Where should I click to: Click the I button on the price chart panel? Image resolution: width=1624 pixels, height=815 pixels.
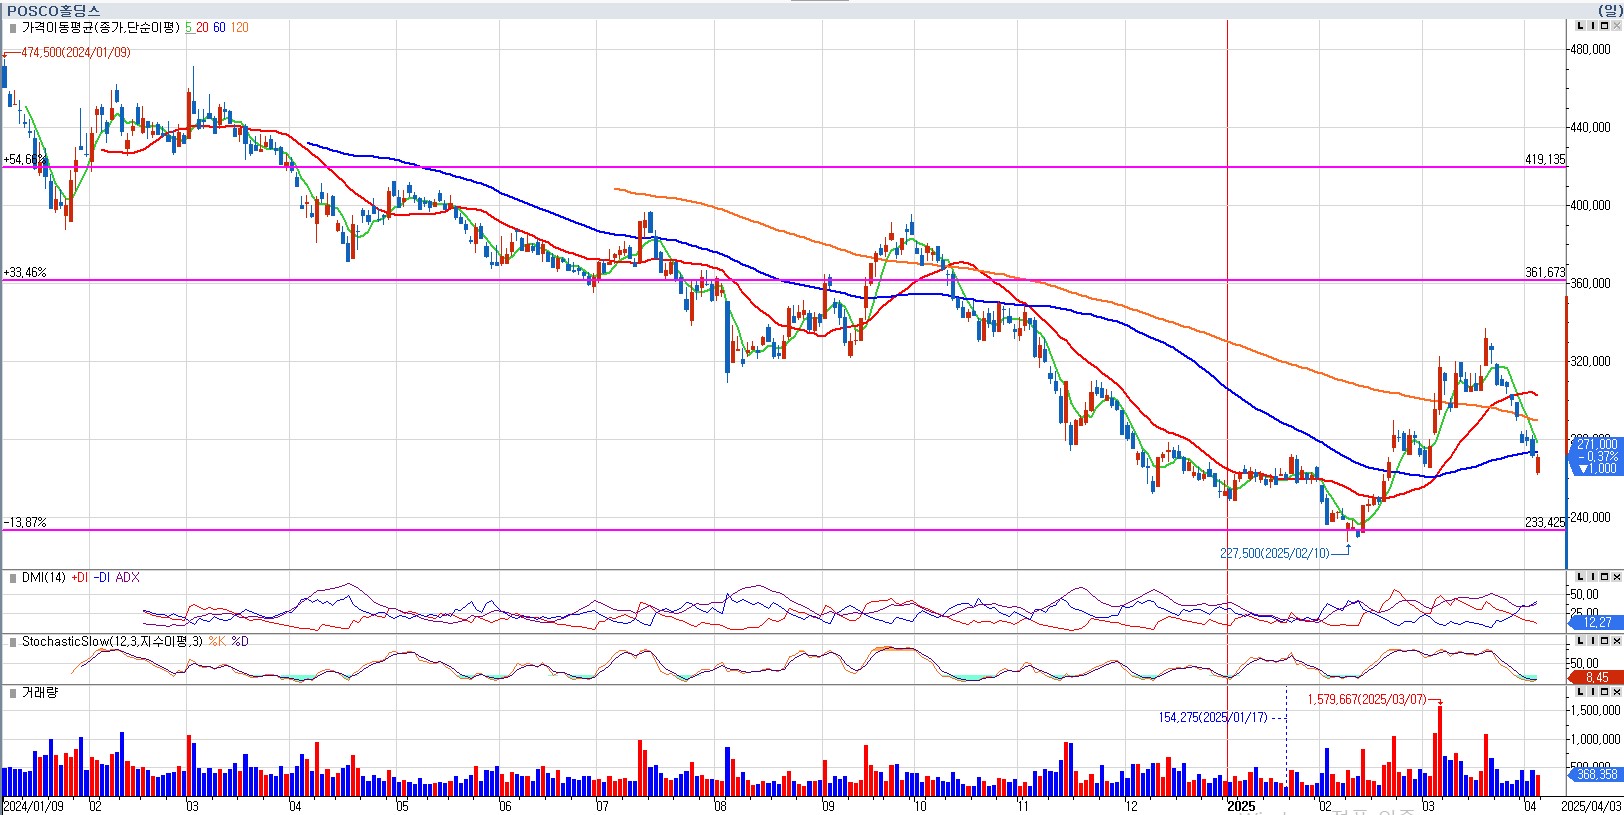(1592, 26)
